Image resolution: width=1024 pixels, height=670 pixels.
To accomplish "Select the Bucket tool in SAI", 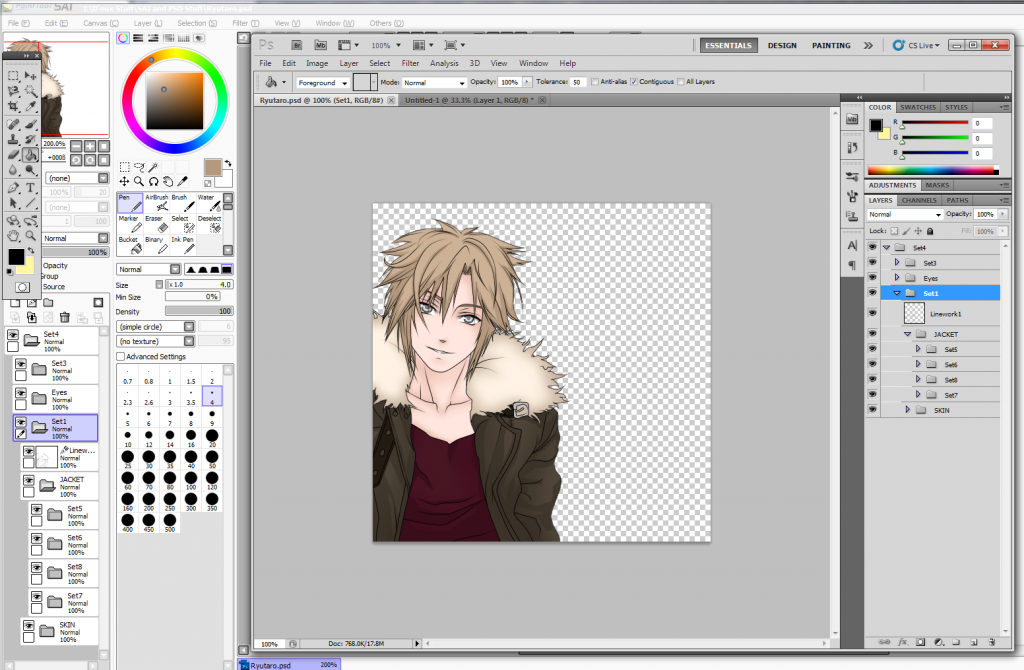I will (x=129, y=245).
